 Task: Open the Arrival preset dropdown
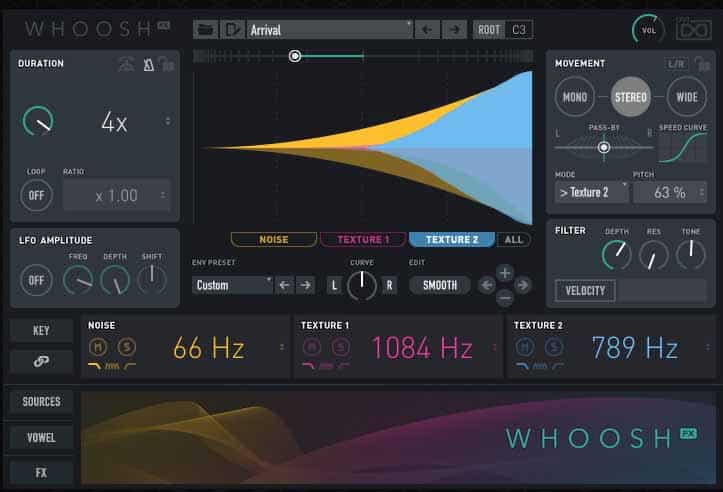coord(330,30)
